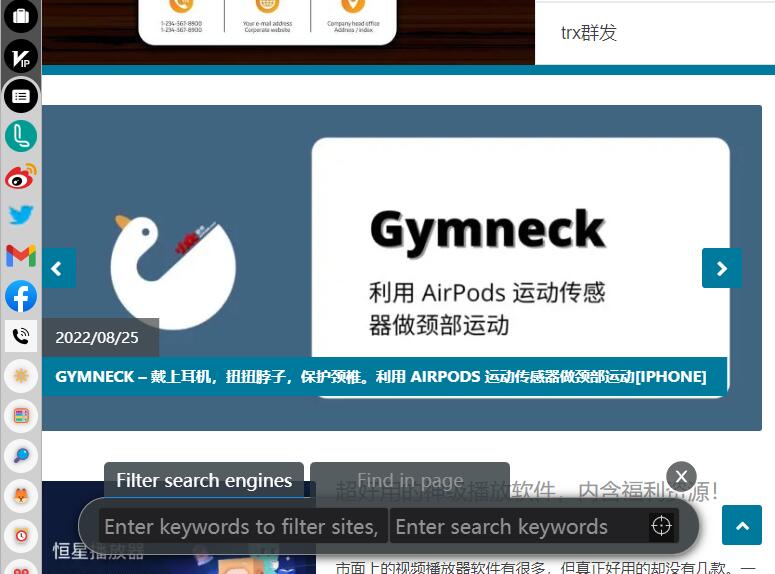Open the Twitter sidebar icon
This screenshot has width=775, height=574.
click(x=21, y=215)
